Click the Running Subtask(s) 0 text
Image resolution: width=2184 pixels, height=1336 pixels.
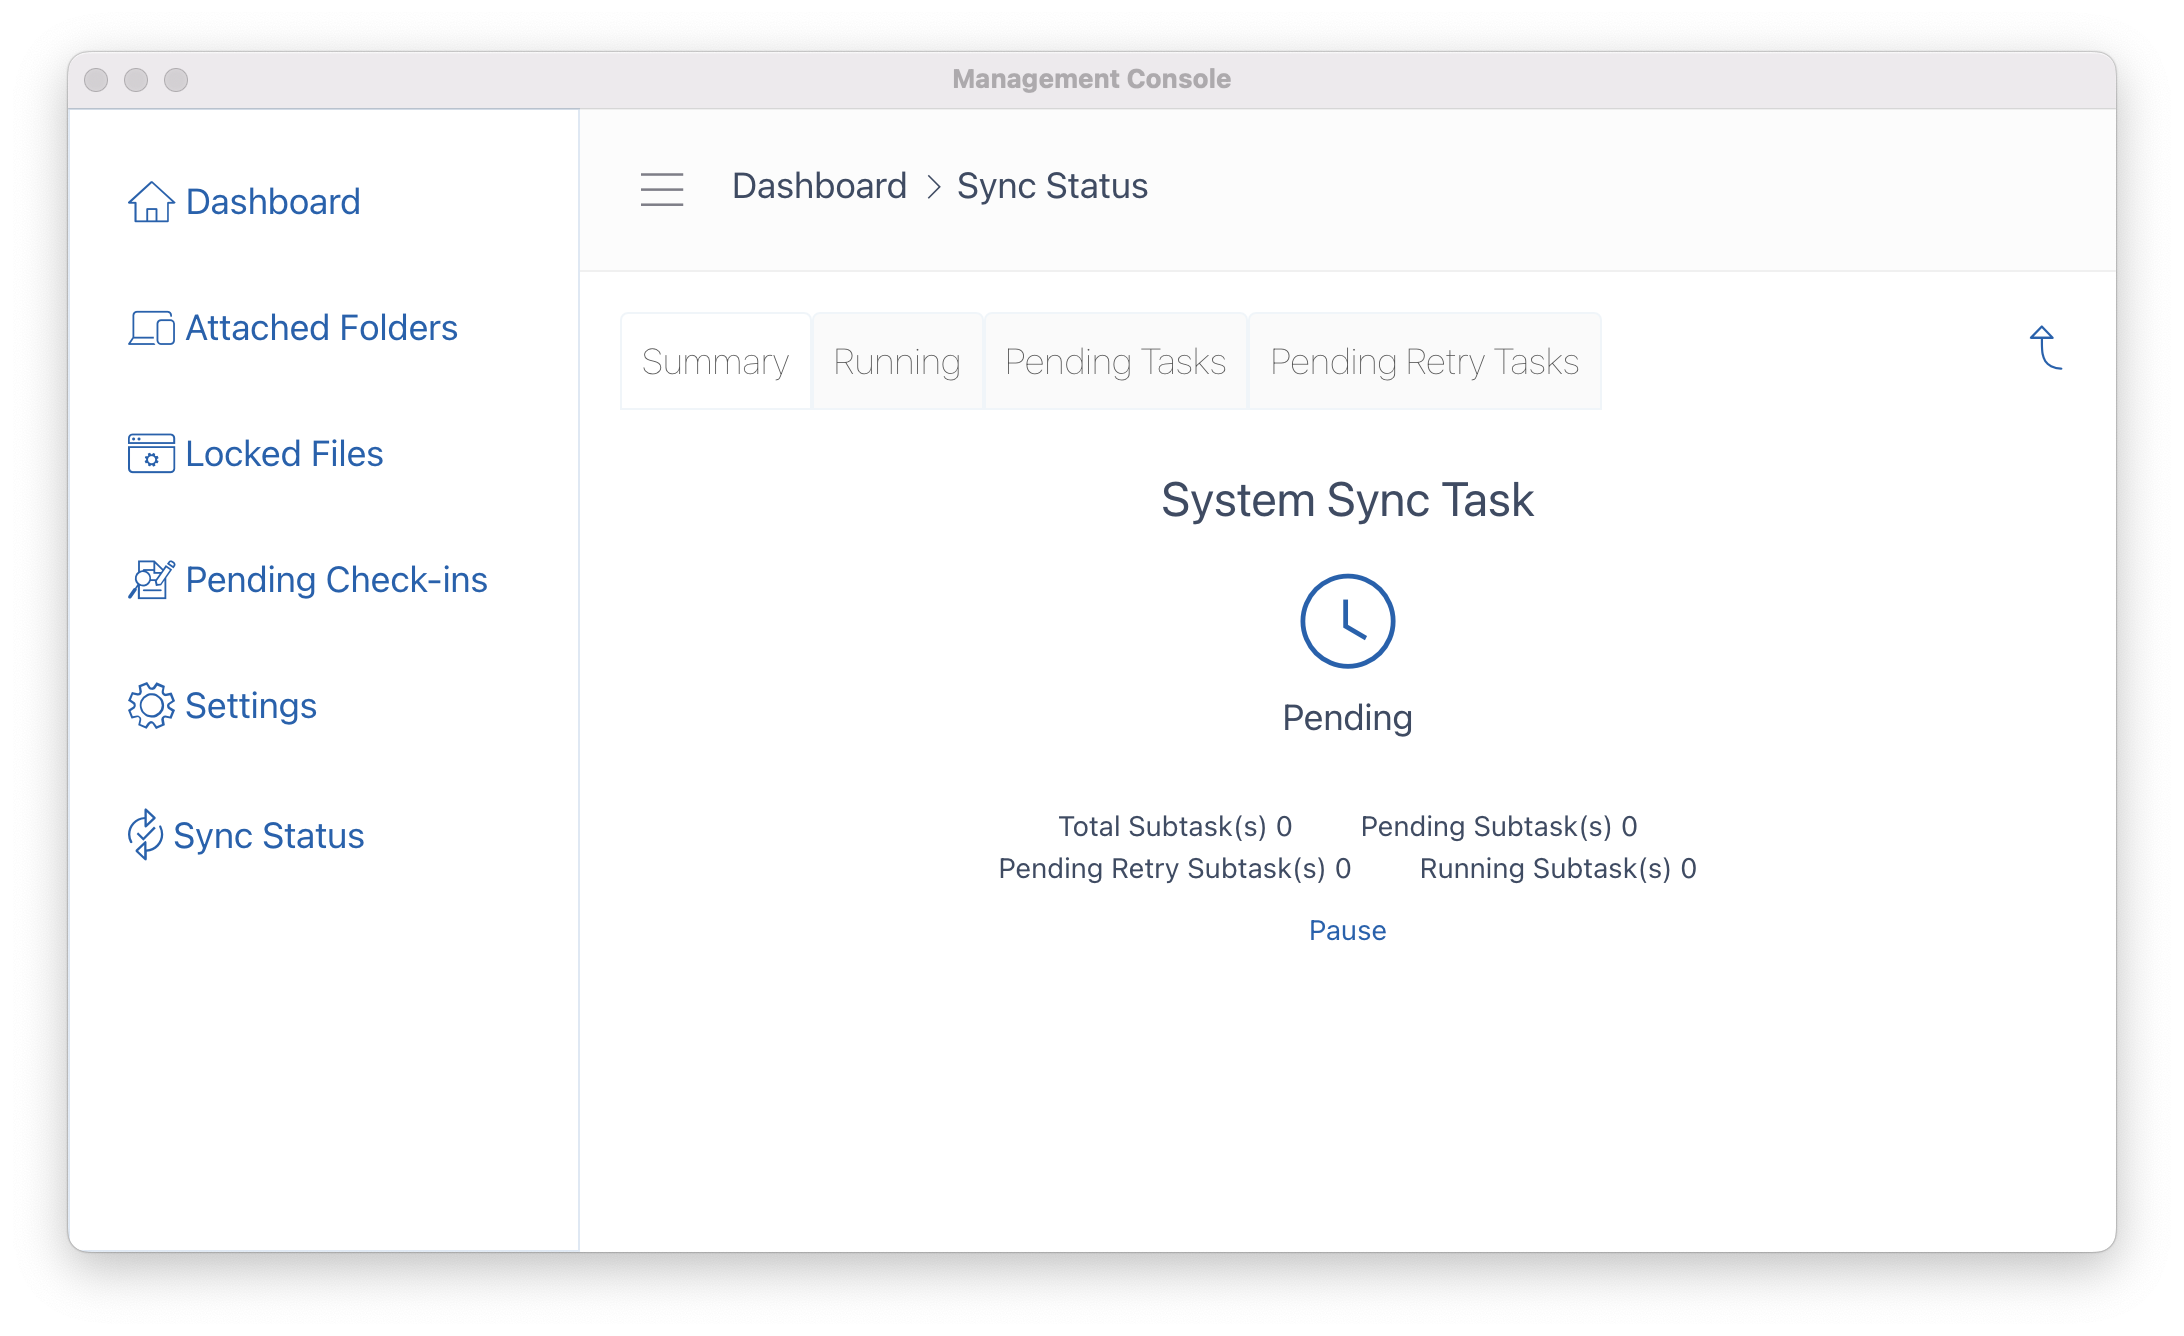(1558, 869)
